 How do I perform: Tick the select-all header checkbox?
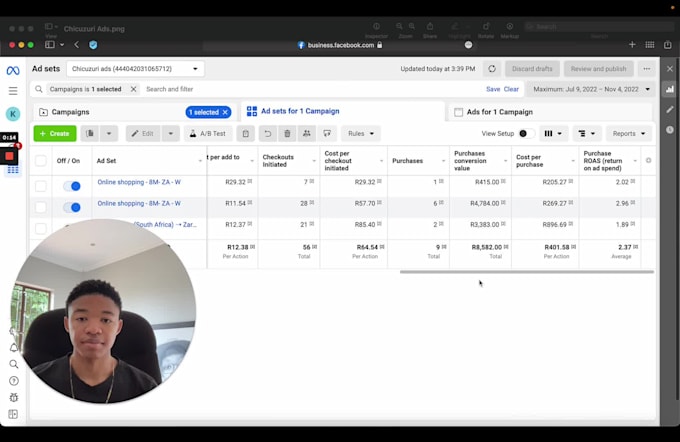coord(41,160)
